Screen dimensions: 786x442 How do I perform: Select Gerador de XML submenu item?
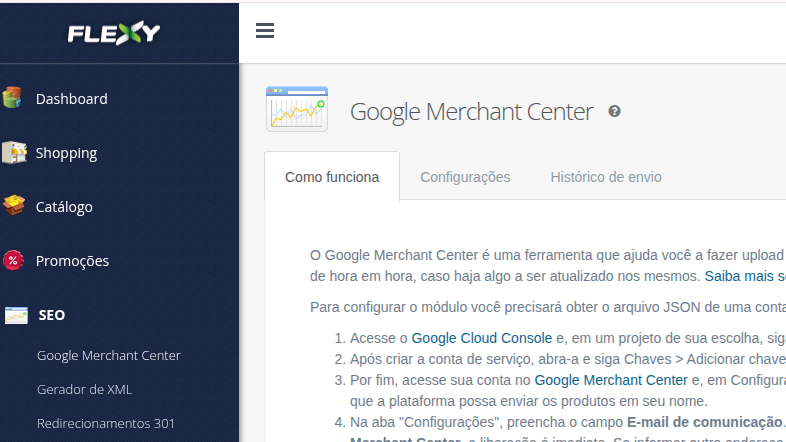(x=85, y=389)
